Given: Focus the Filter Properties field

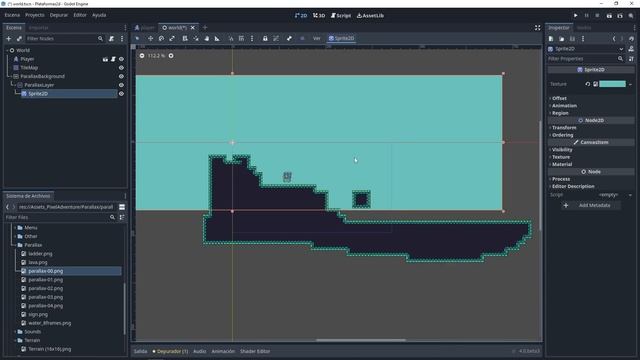Looking at the screenshot, I should (x=585, y=59).
